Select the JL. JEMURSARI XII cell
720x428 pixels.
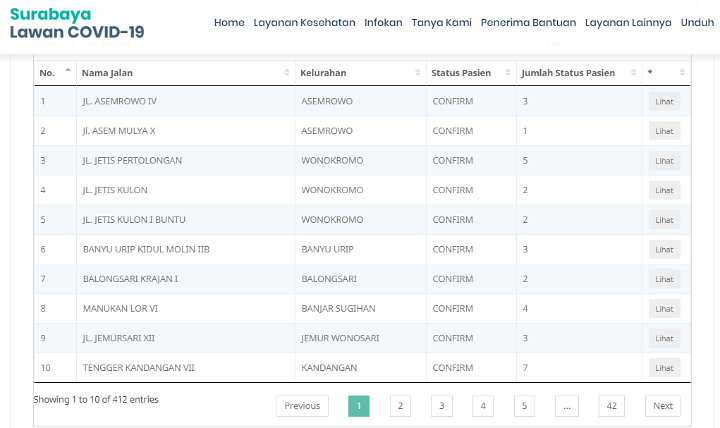click(x=186, y=338)
